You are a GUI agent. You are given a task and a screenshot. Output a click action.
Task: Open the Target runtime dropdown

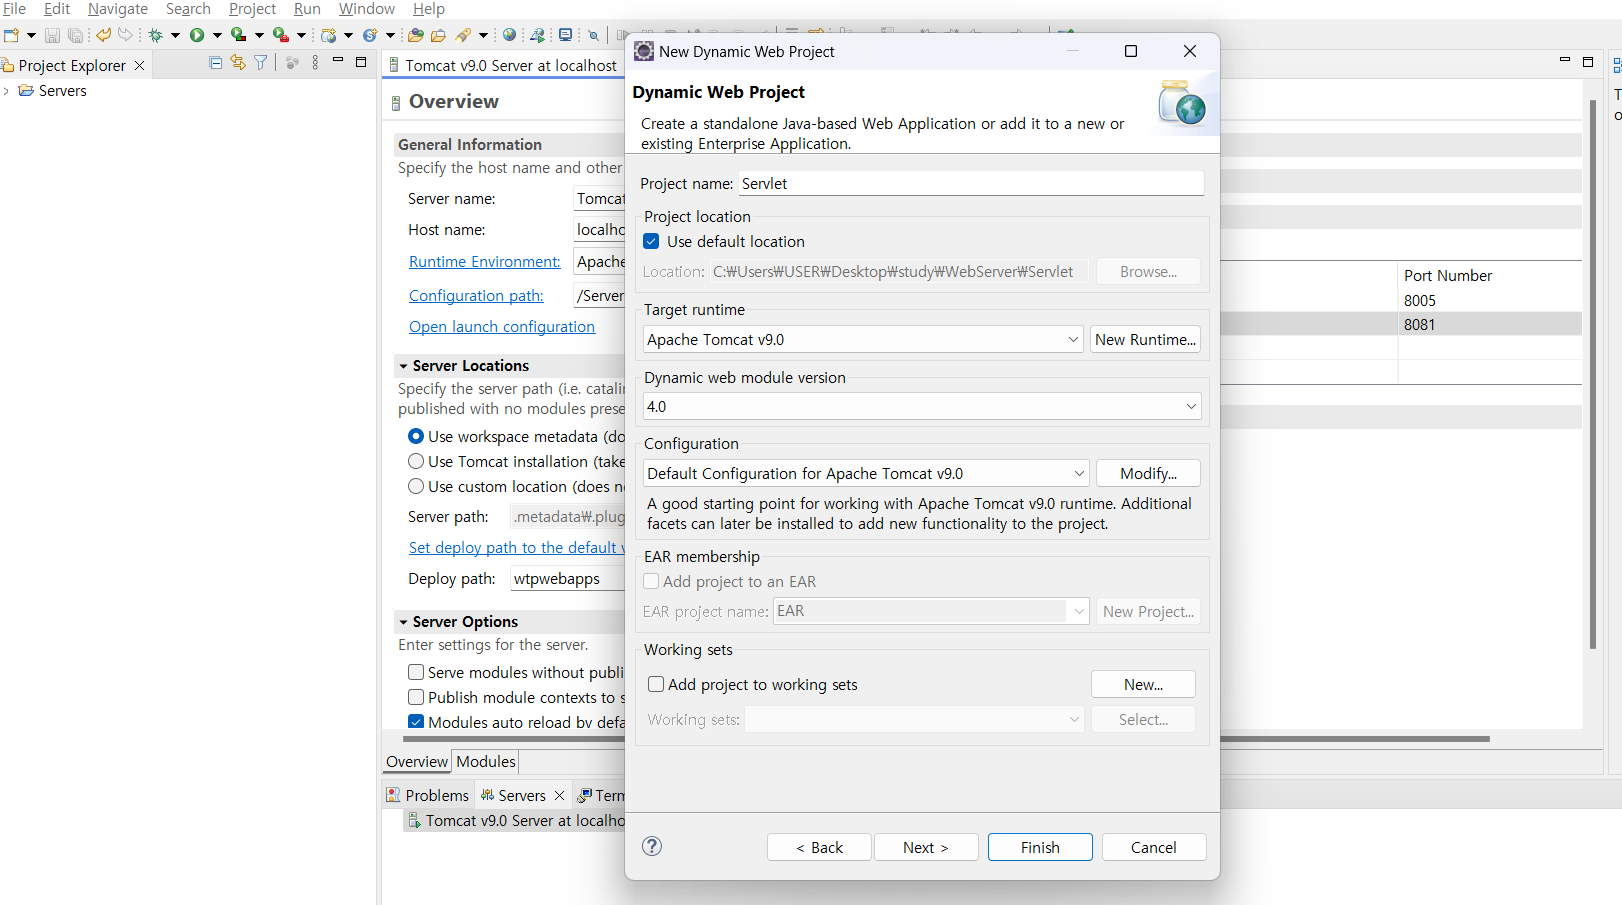point(1073,340)
